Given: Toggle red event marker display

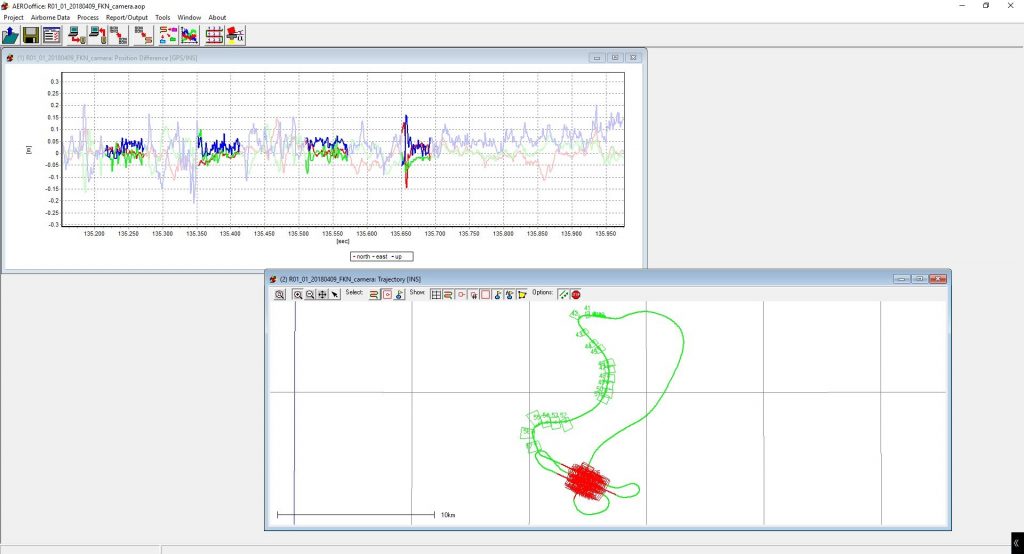Looking at the screenshot, I should click(462, 295).
